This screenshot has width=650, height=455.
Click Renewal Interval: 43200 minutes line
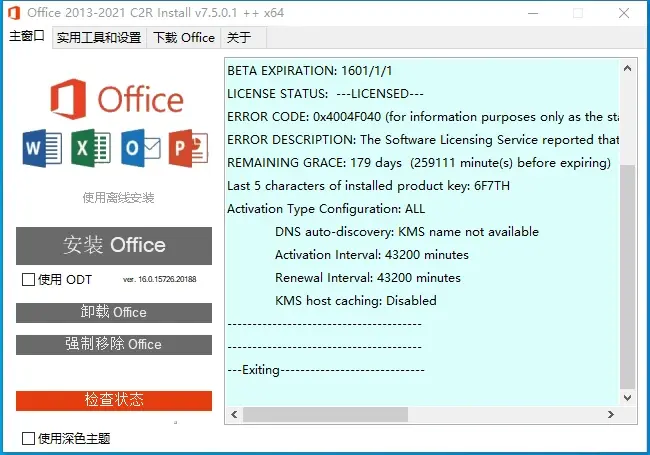click(368, 278)
